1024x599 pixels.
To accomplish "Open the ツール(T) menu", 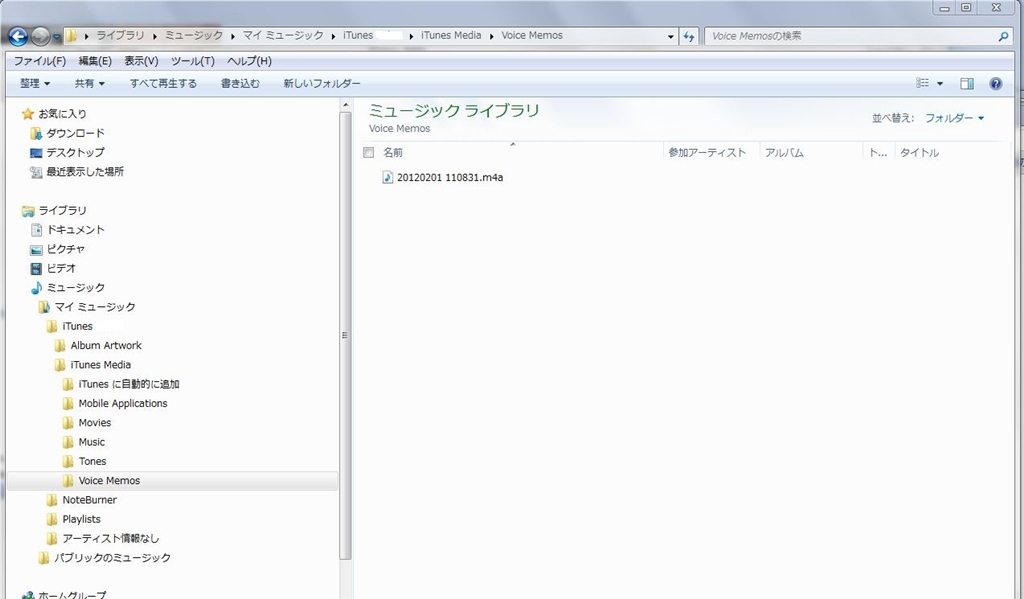I will (192, 61).
